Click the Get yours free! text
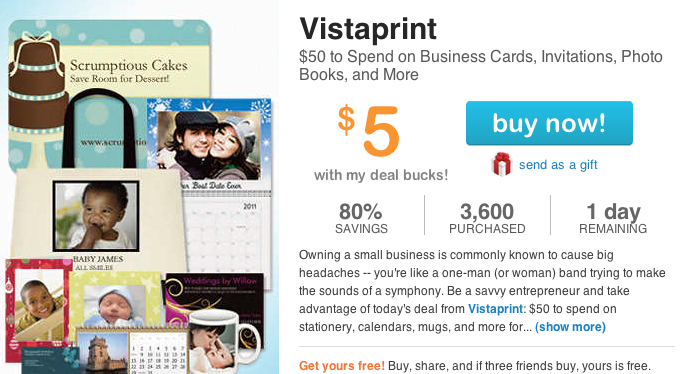This screenshot has height=374, width=691. 342,366
